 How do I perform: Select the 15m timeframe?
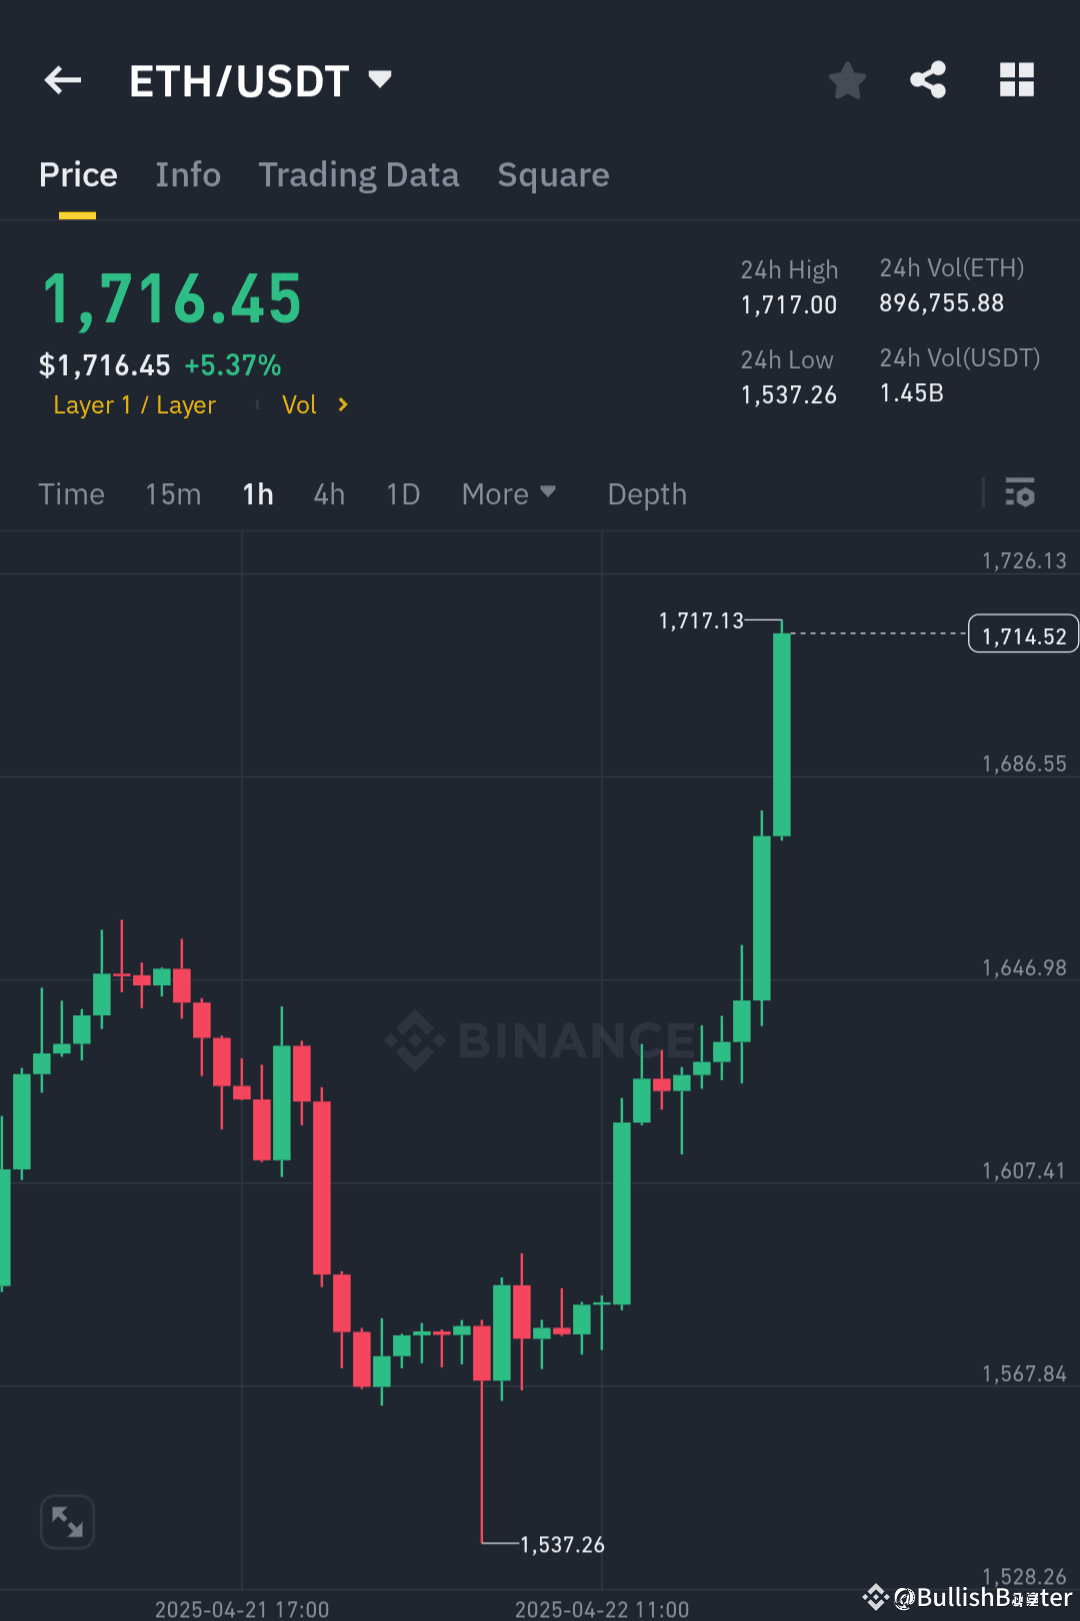172,493
